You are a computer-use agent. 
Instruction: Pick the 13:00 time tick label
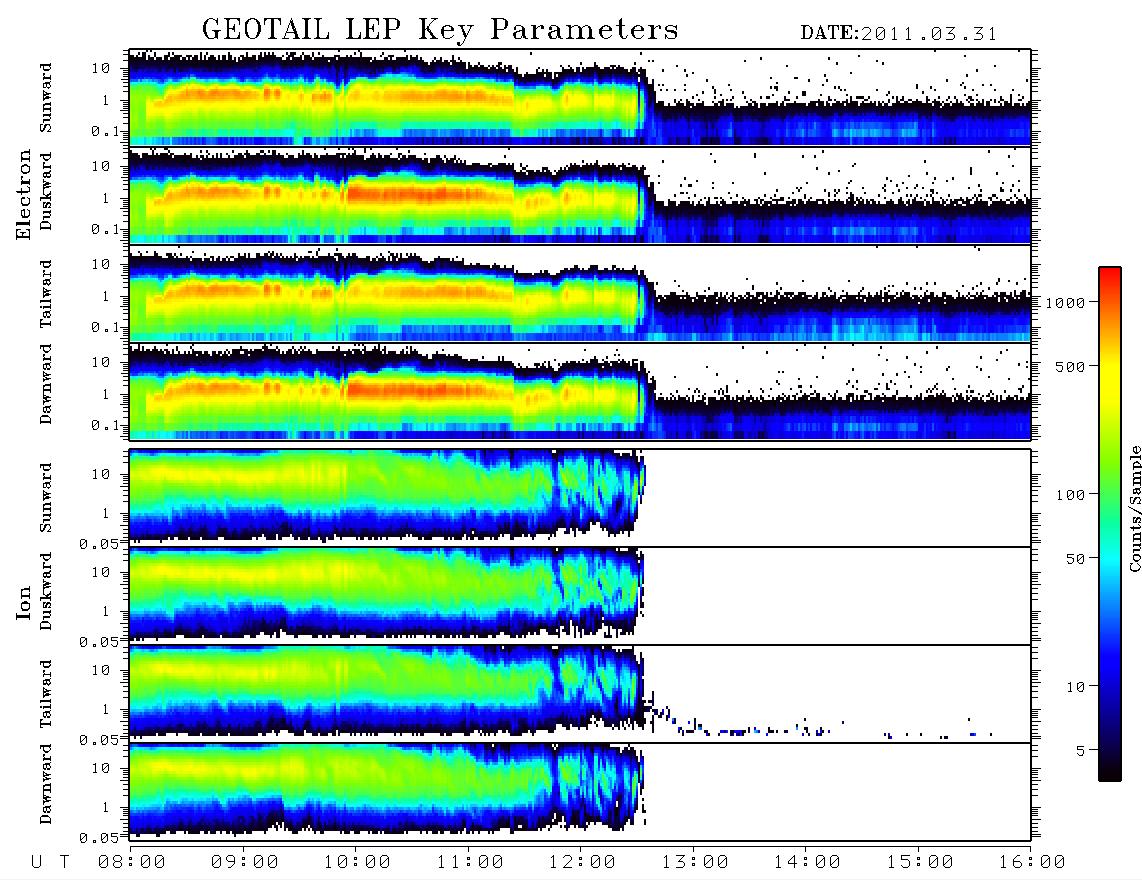pyautogui.click(x=695, y=862)
